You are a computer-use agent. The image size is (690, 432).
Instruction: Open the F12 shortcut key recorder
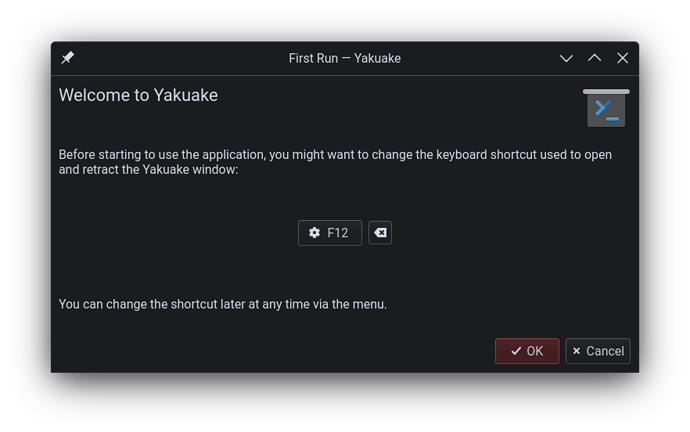[x=330, y=233]
